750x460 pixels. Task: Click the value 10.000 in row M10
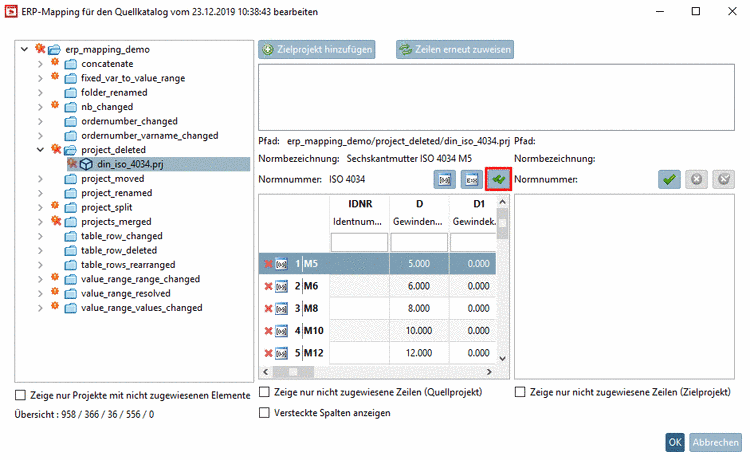[419, 331]
